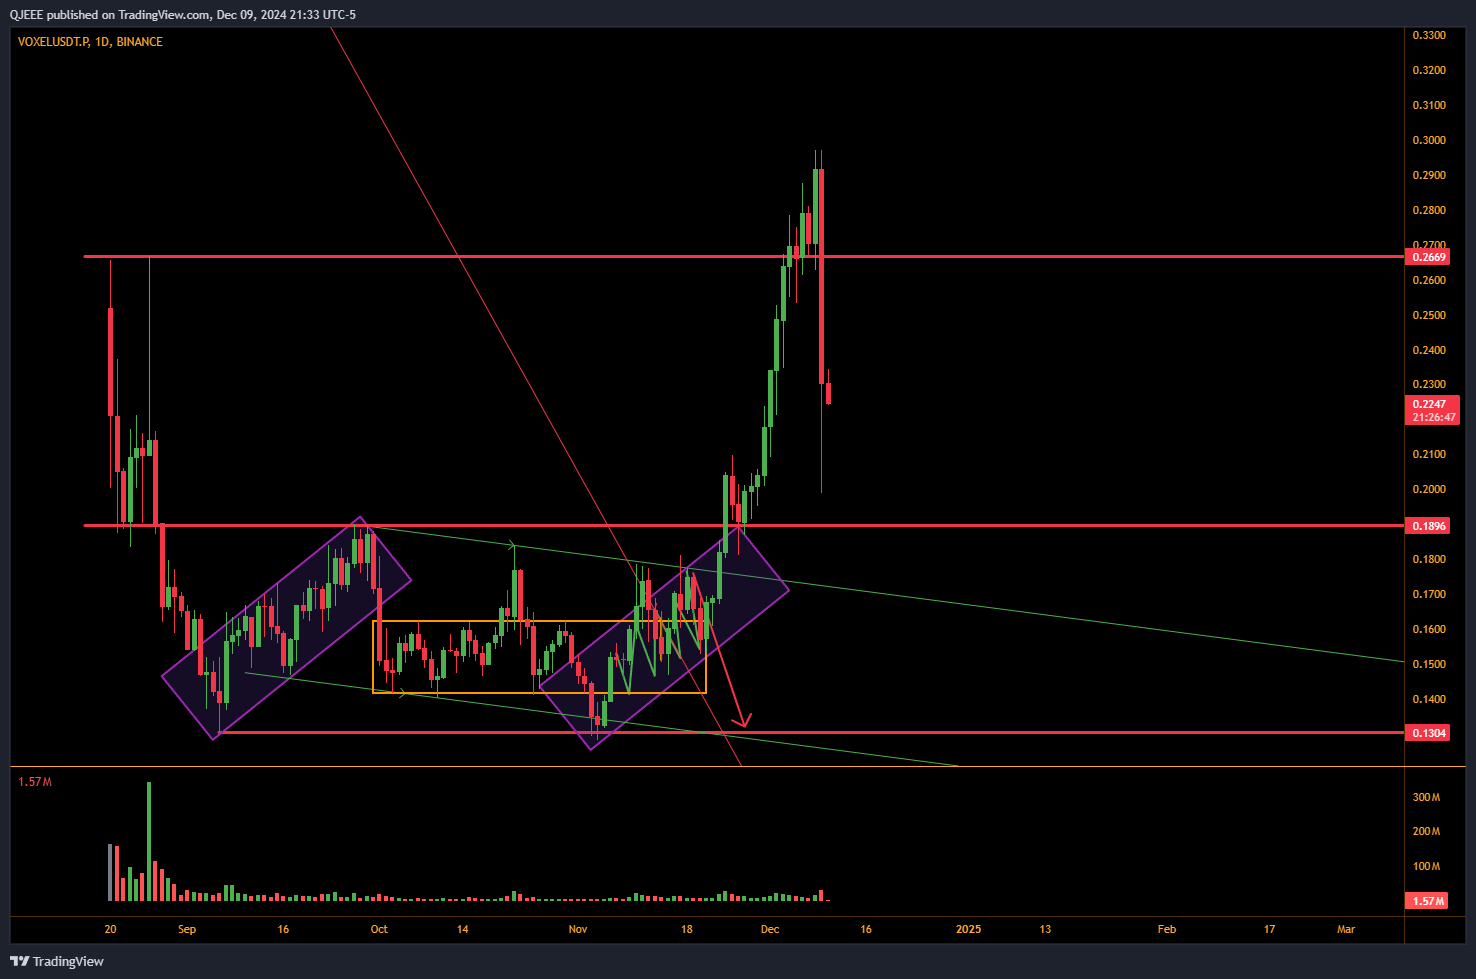Click the Feb label on the time axis
The image size is (1476, 979).
[1167, 929]
